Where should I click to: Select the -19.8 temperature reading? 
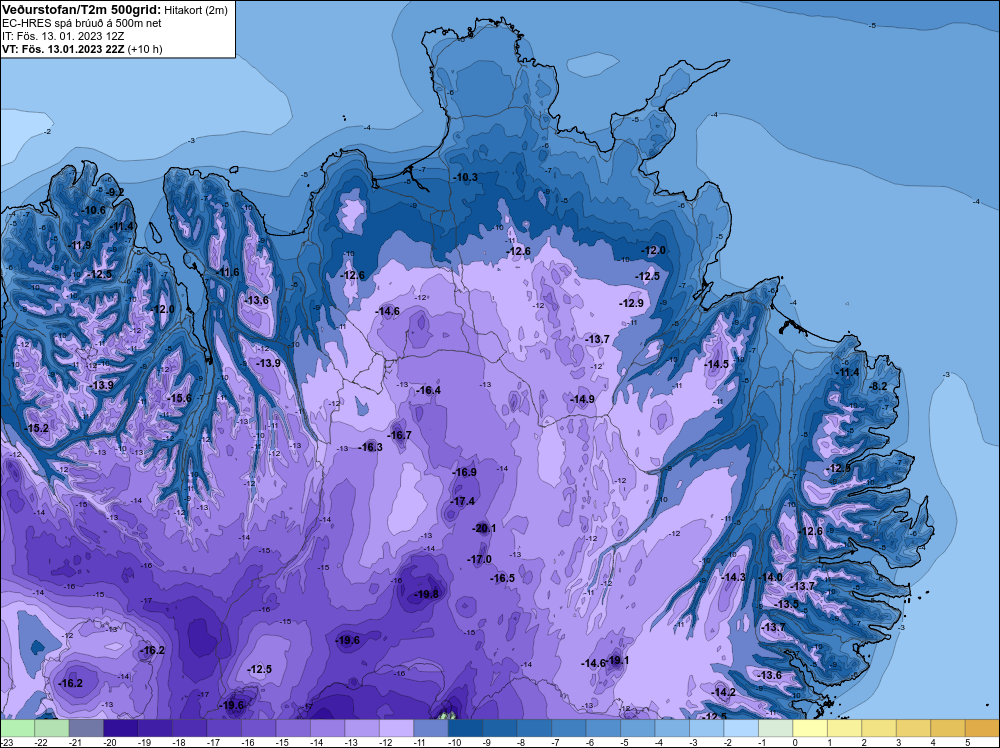tap(427, 594)
